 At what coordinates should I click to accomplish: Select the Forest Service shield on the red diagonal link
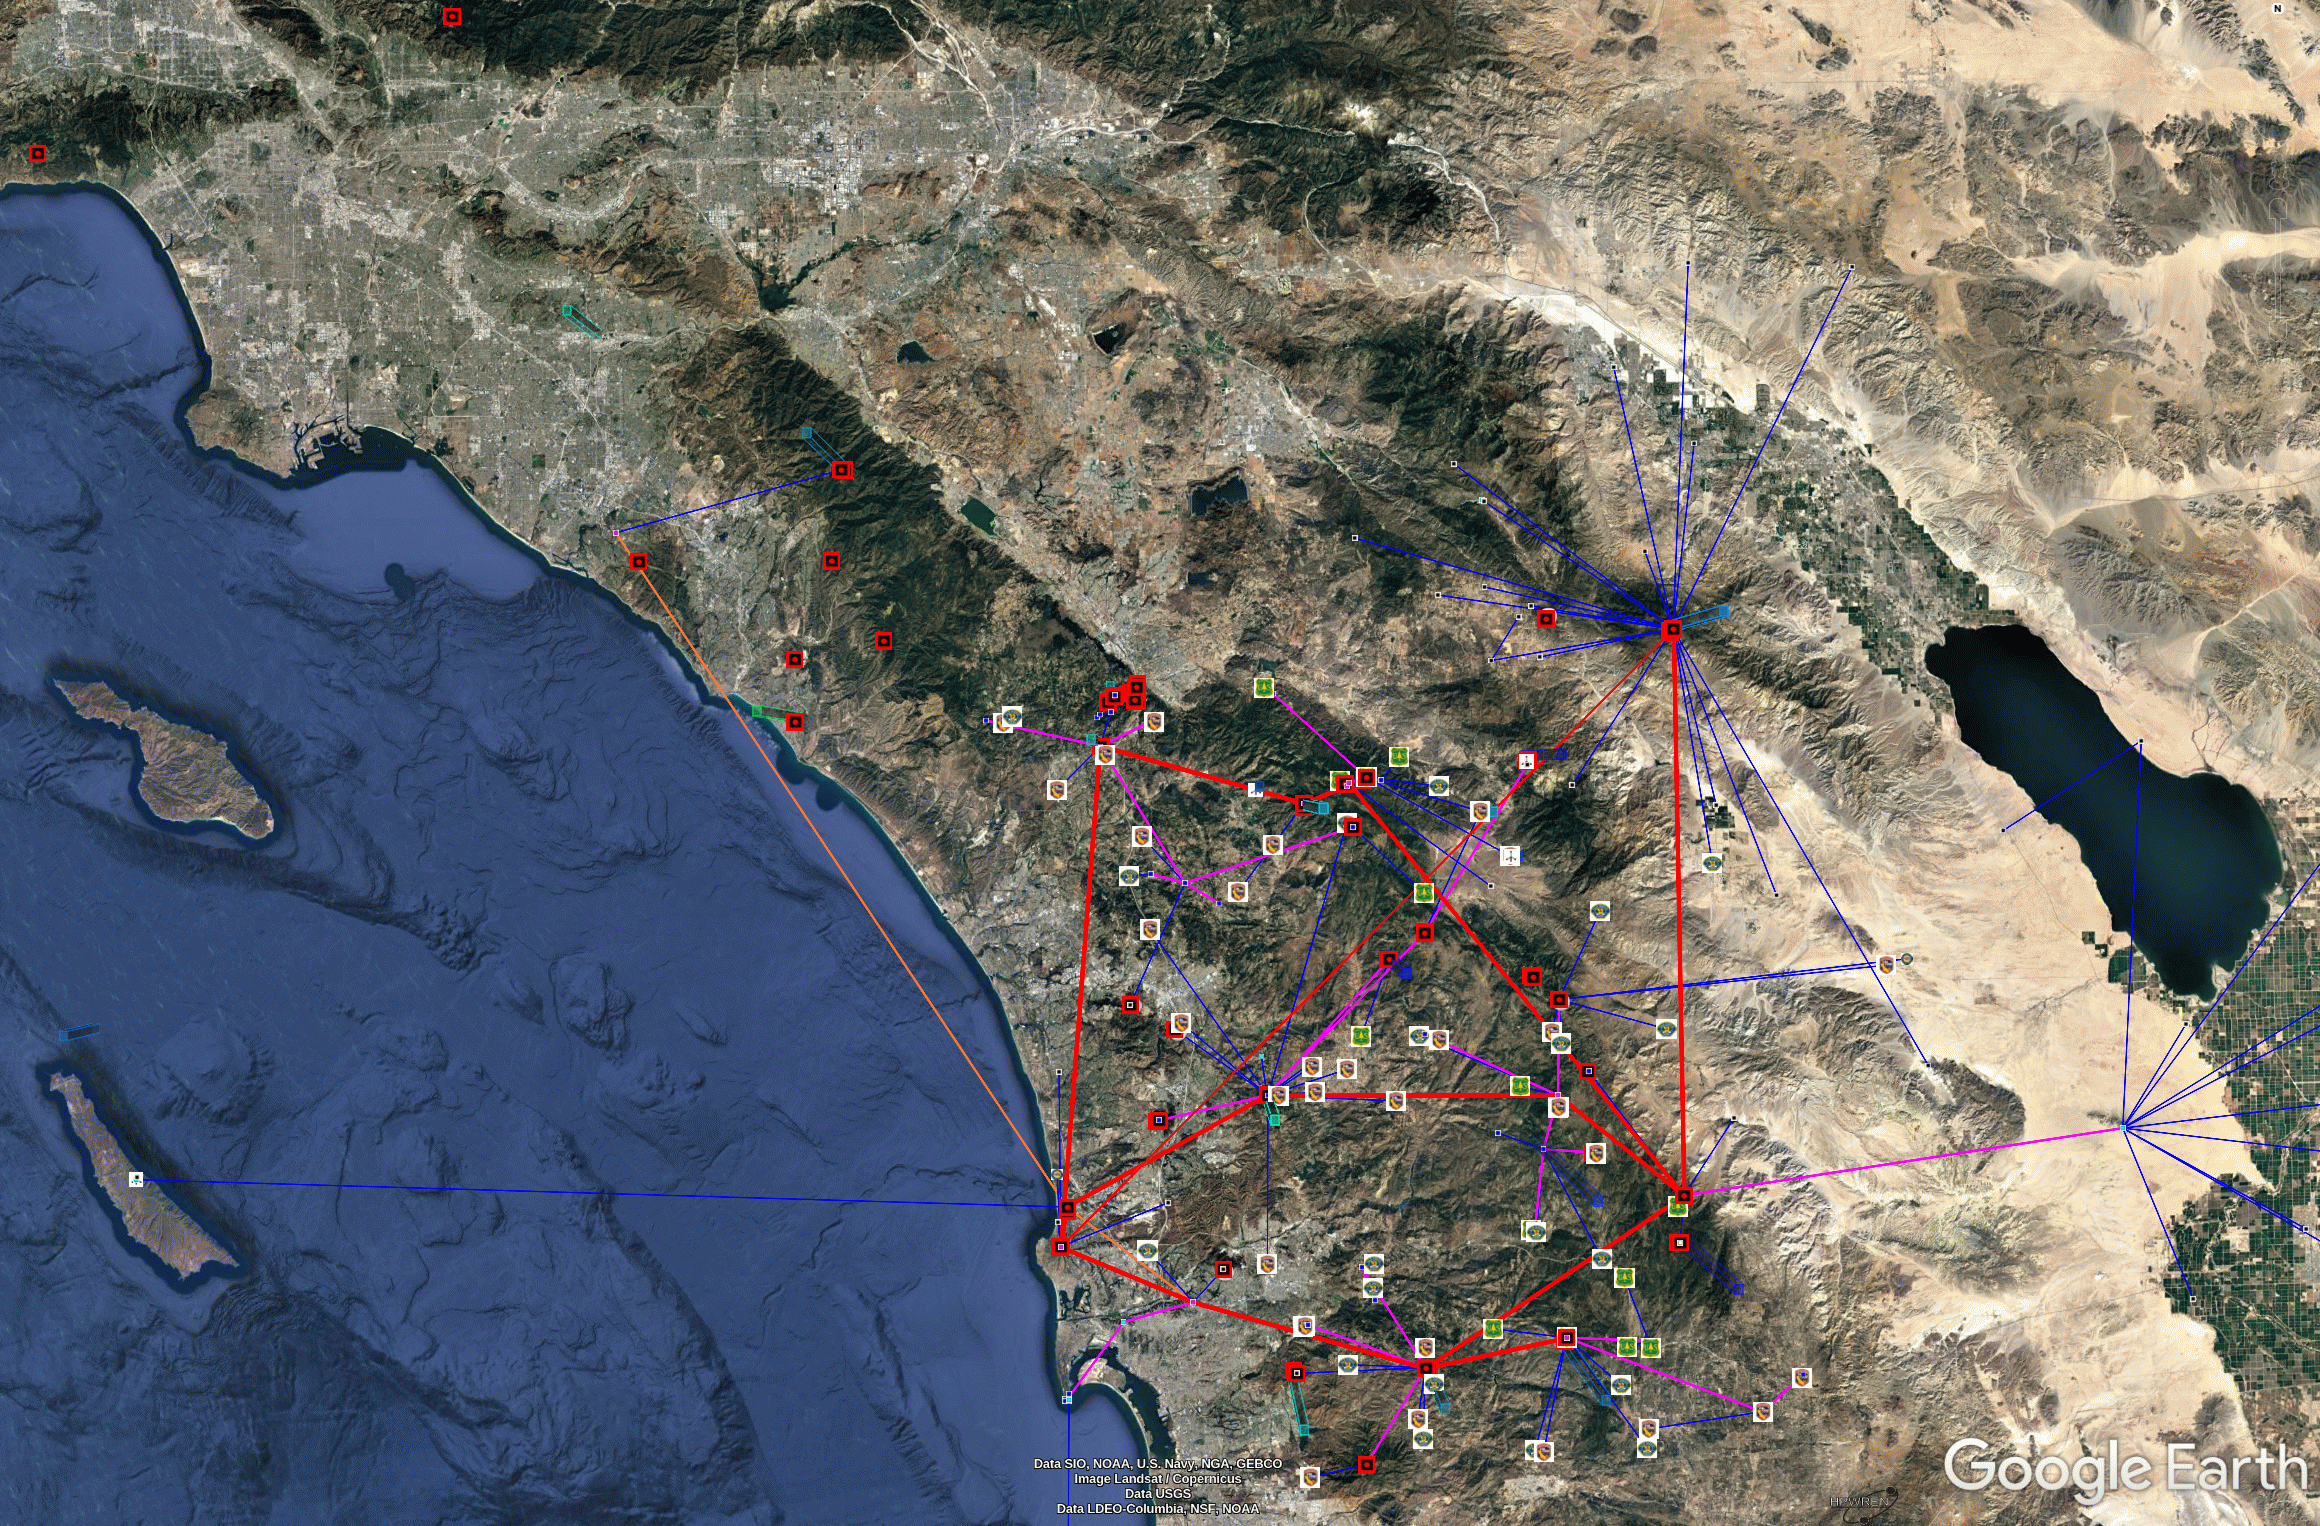coord(1424,892)
